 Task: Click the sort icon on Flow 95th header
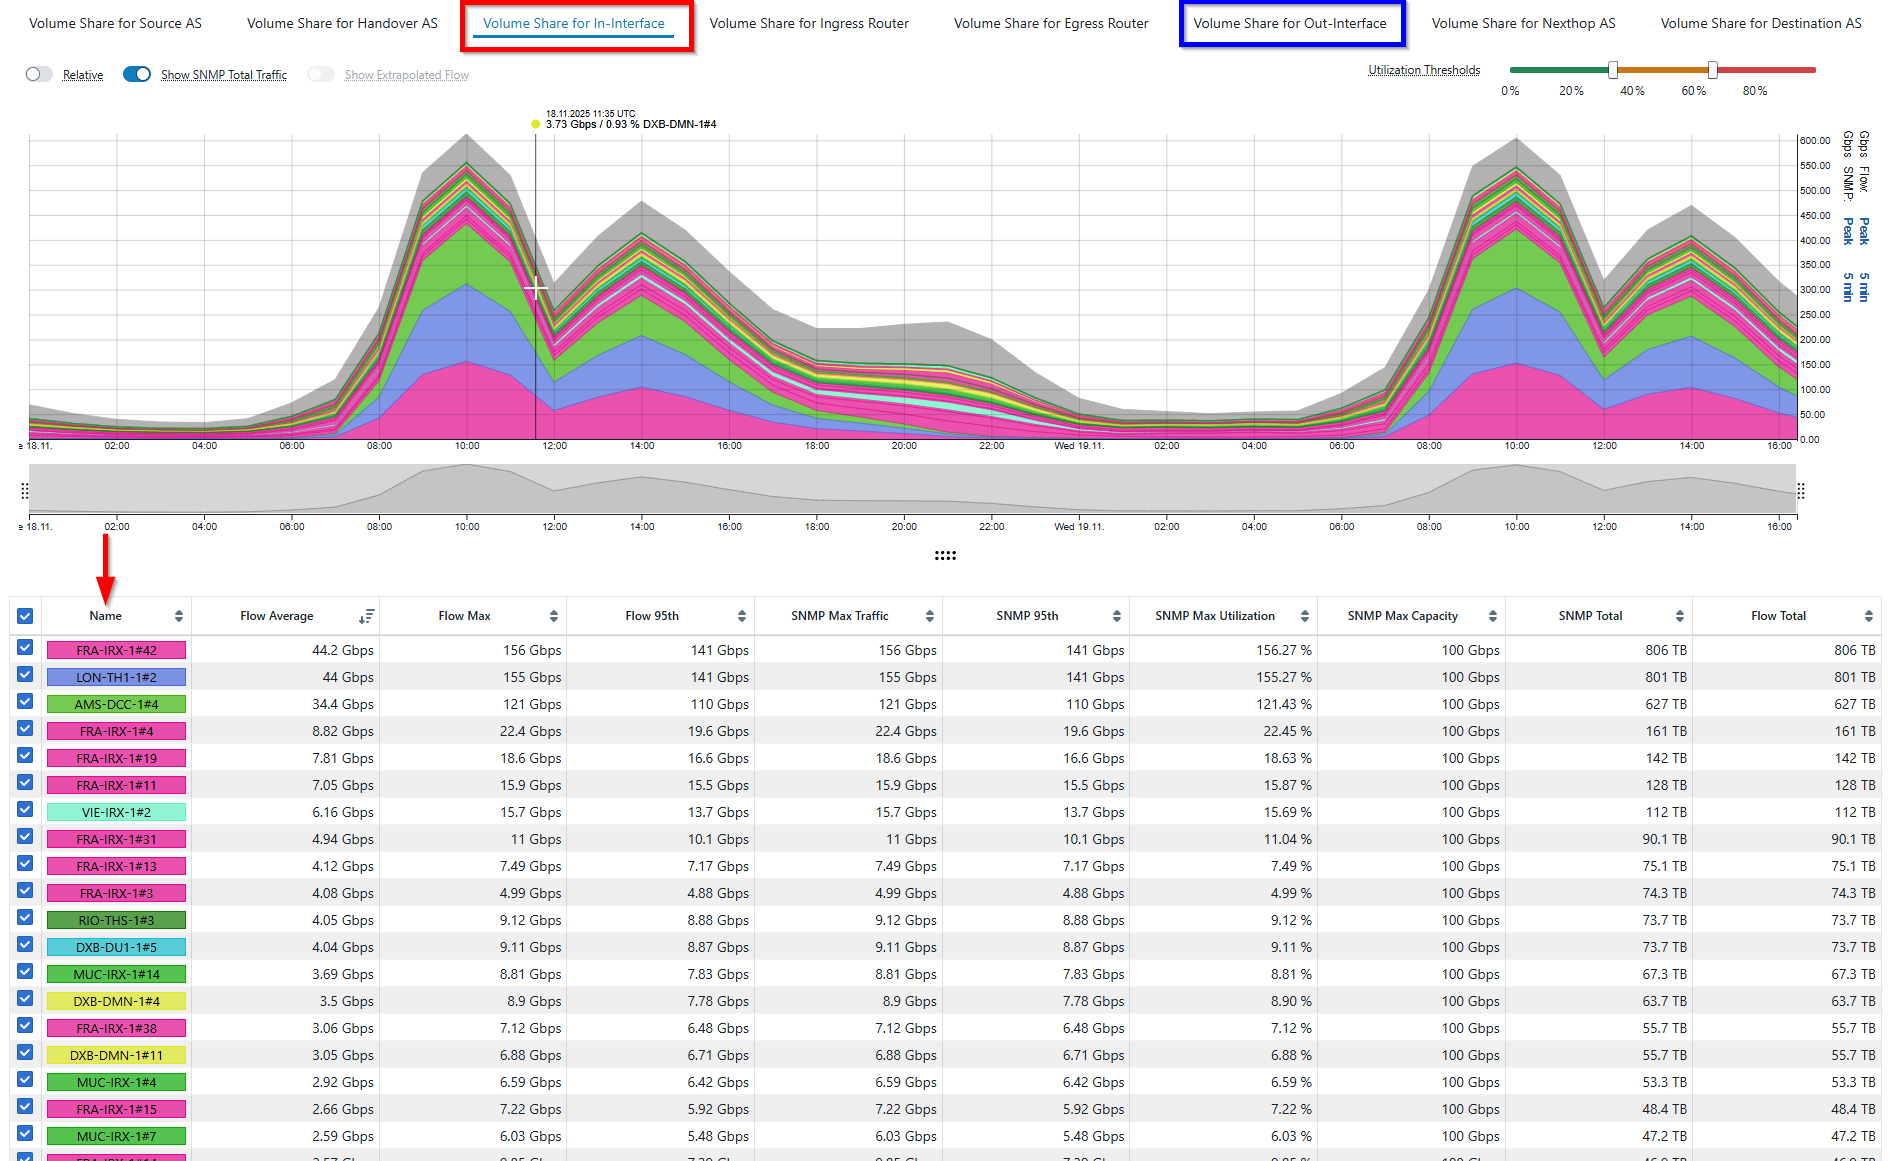pos(742,615)
